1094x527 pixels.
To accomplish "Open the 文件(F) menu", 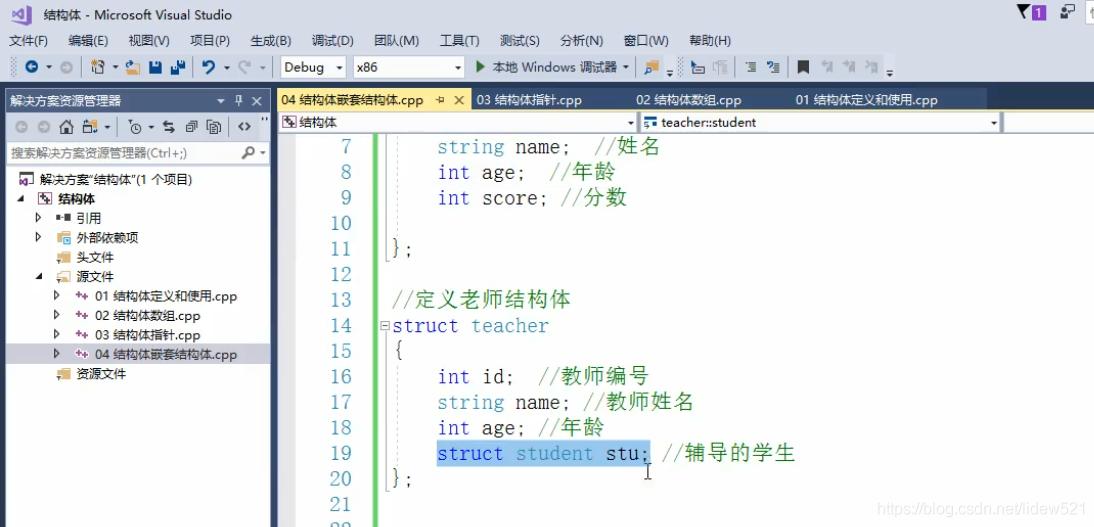I will [x=28, y=40].
